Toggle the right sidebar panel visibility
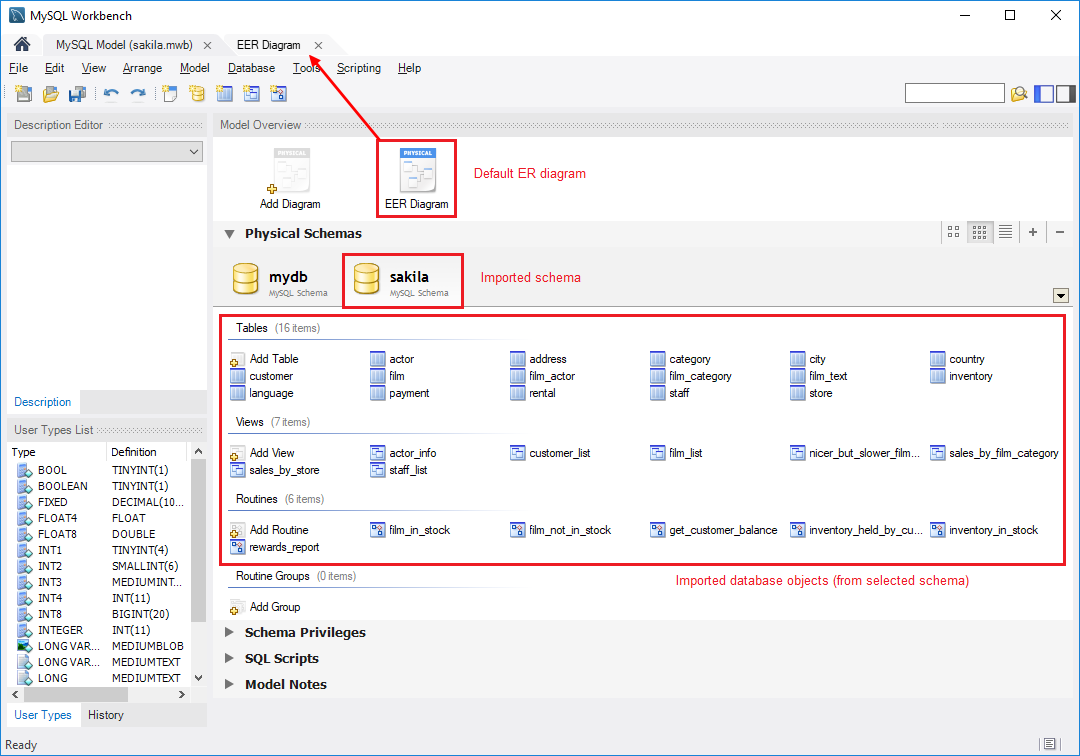This screenshot has height=756, width=1080. pyautogui.click(x=1065, y=94)
